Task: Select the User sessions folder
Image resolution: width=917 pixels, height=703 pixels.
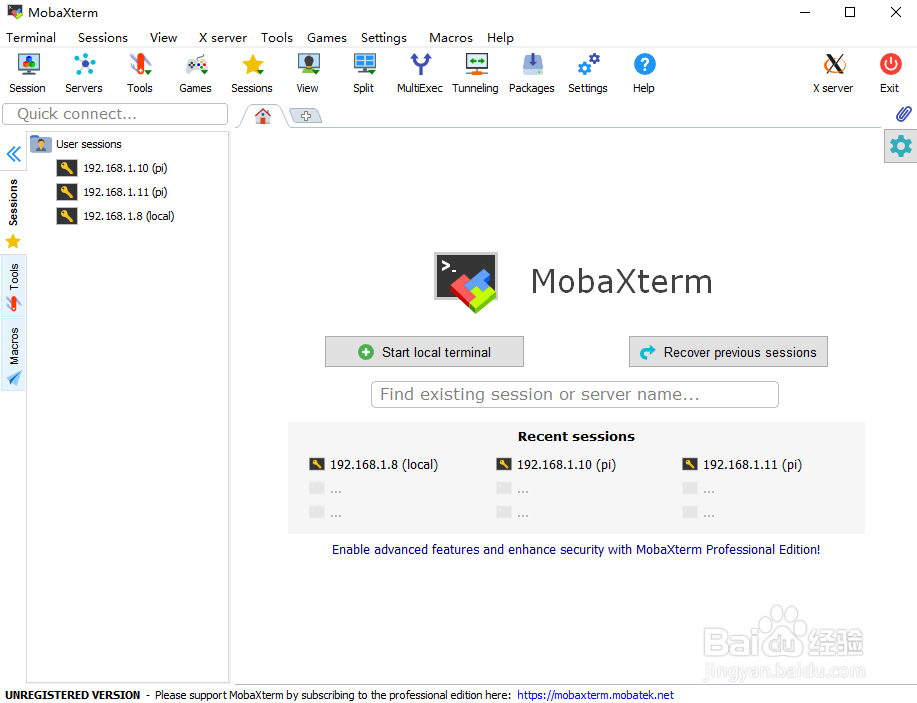Action: pos(76,144)
